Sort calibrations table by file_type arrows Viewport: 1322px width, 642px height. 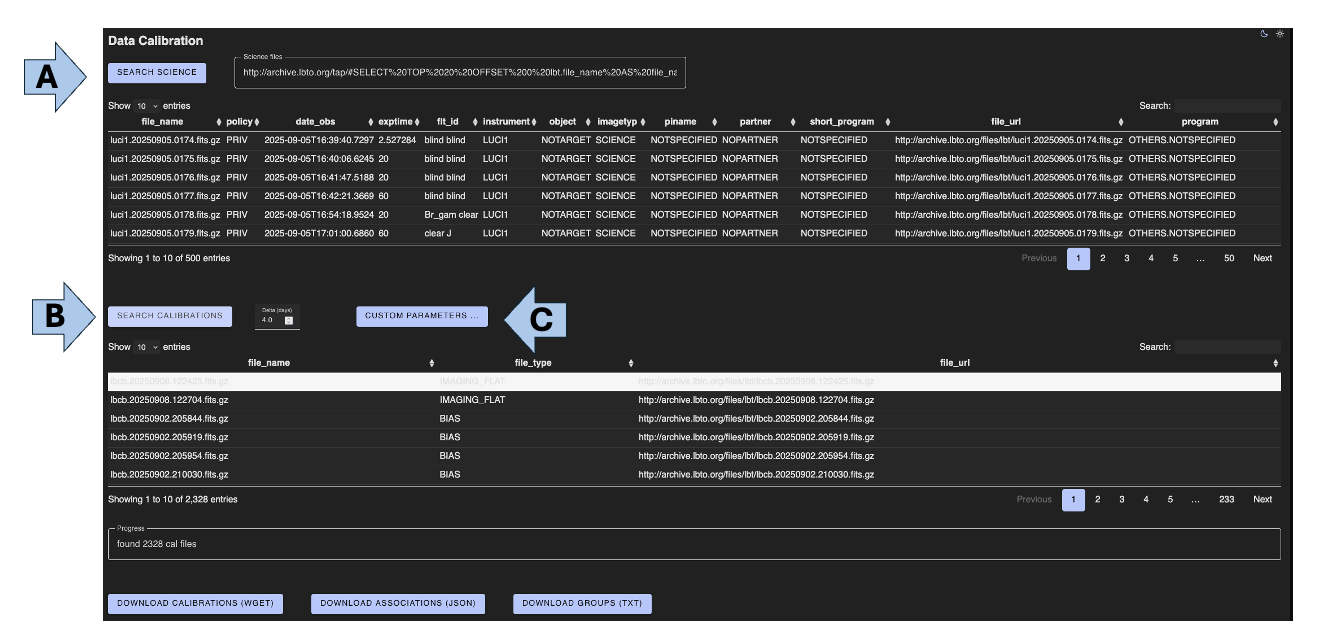[630, 363]
